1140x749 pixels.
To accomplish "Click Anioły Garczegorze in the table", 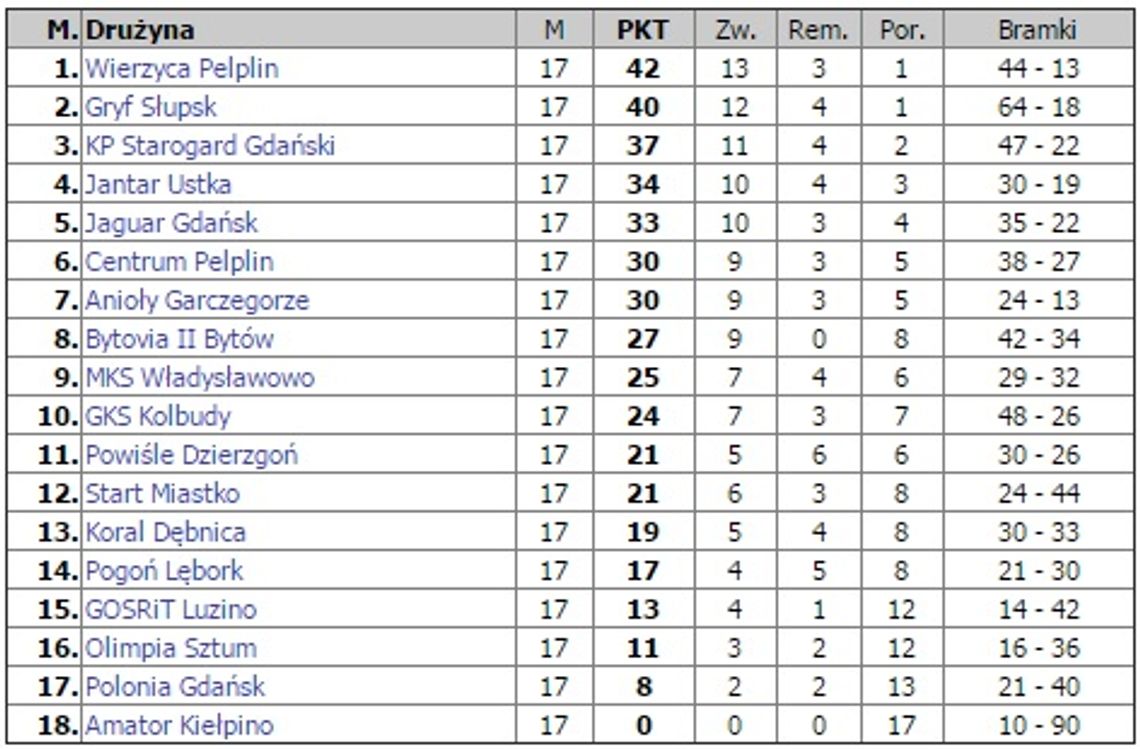I will (197, 300).
